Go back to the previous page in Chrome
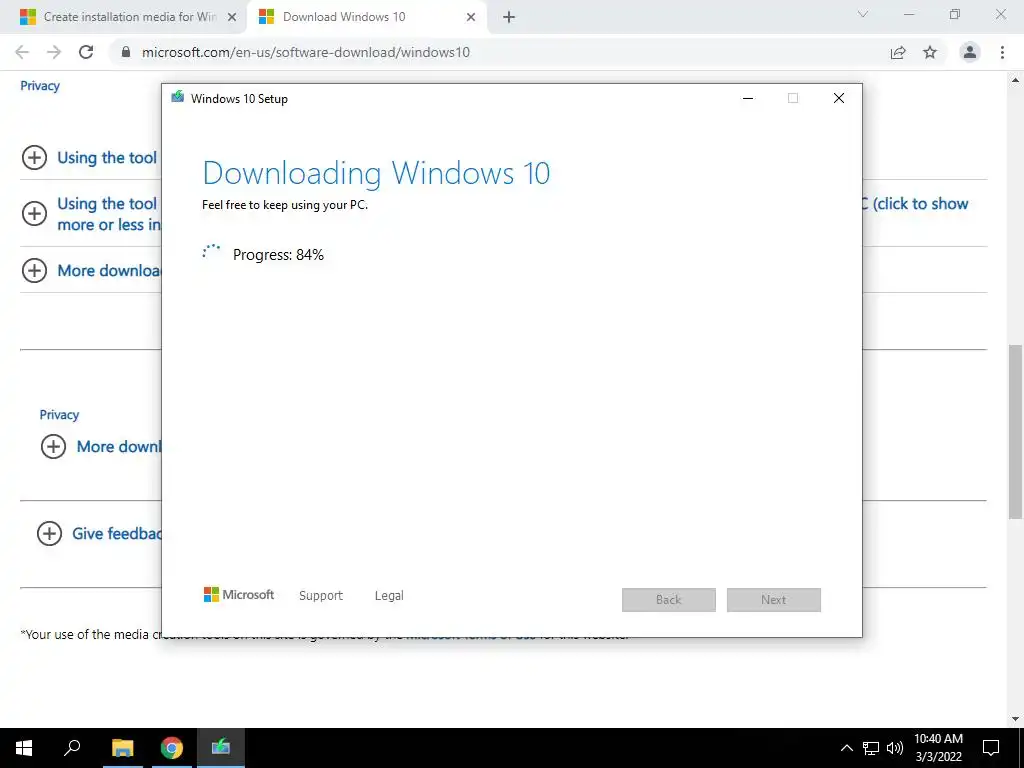Viewport: 1024px width, 768px height. [x=22, y=52]
